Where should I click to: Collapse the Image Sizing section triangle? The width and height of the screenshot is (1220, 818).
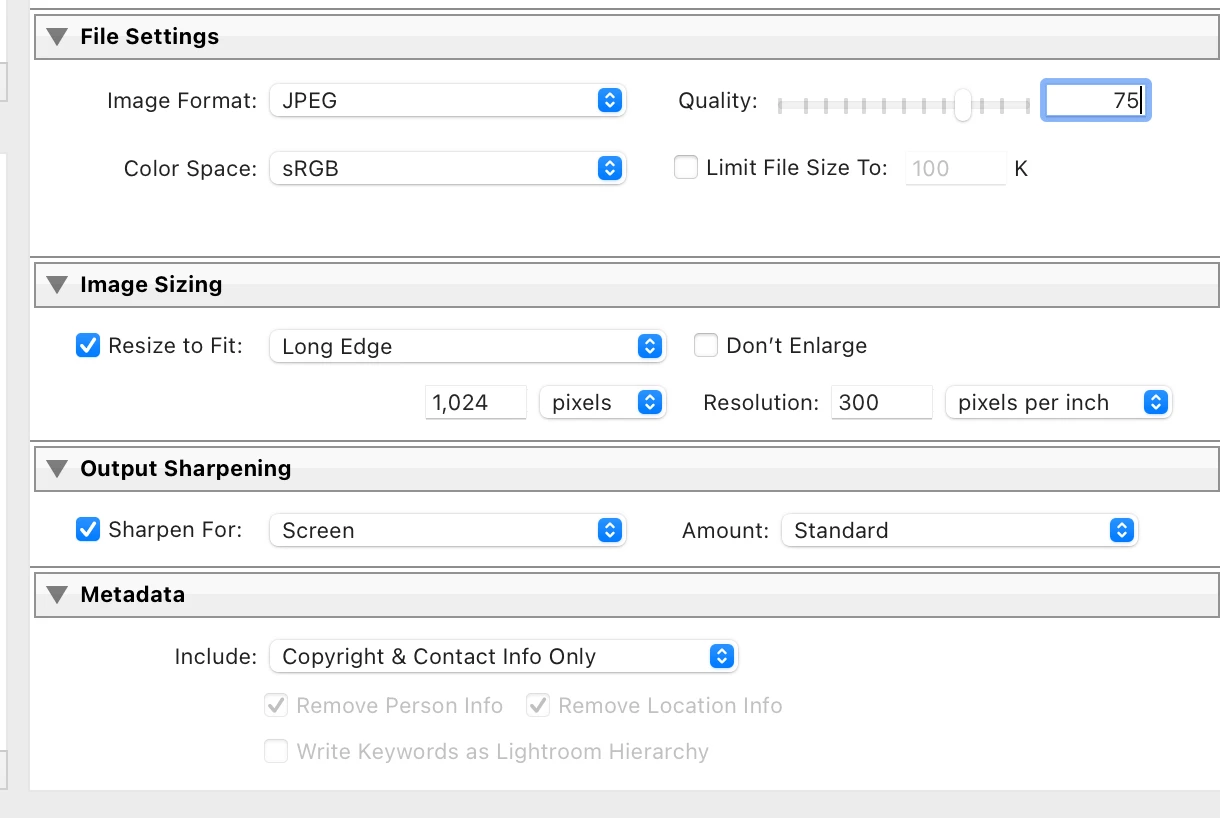pyautogui.click(x=58, y=285)
